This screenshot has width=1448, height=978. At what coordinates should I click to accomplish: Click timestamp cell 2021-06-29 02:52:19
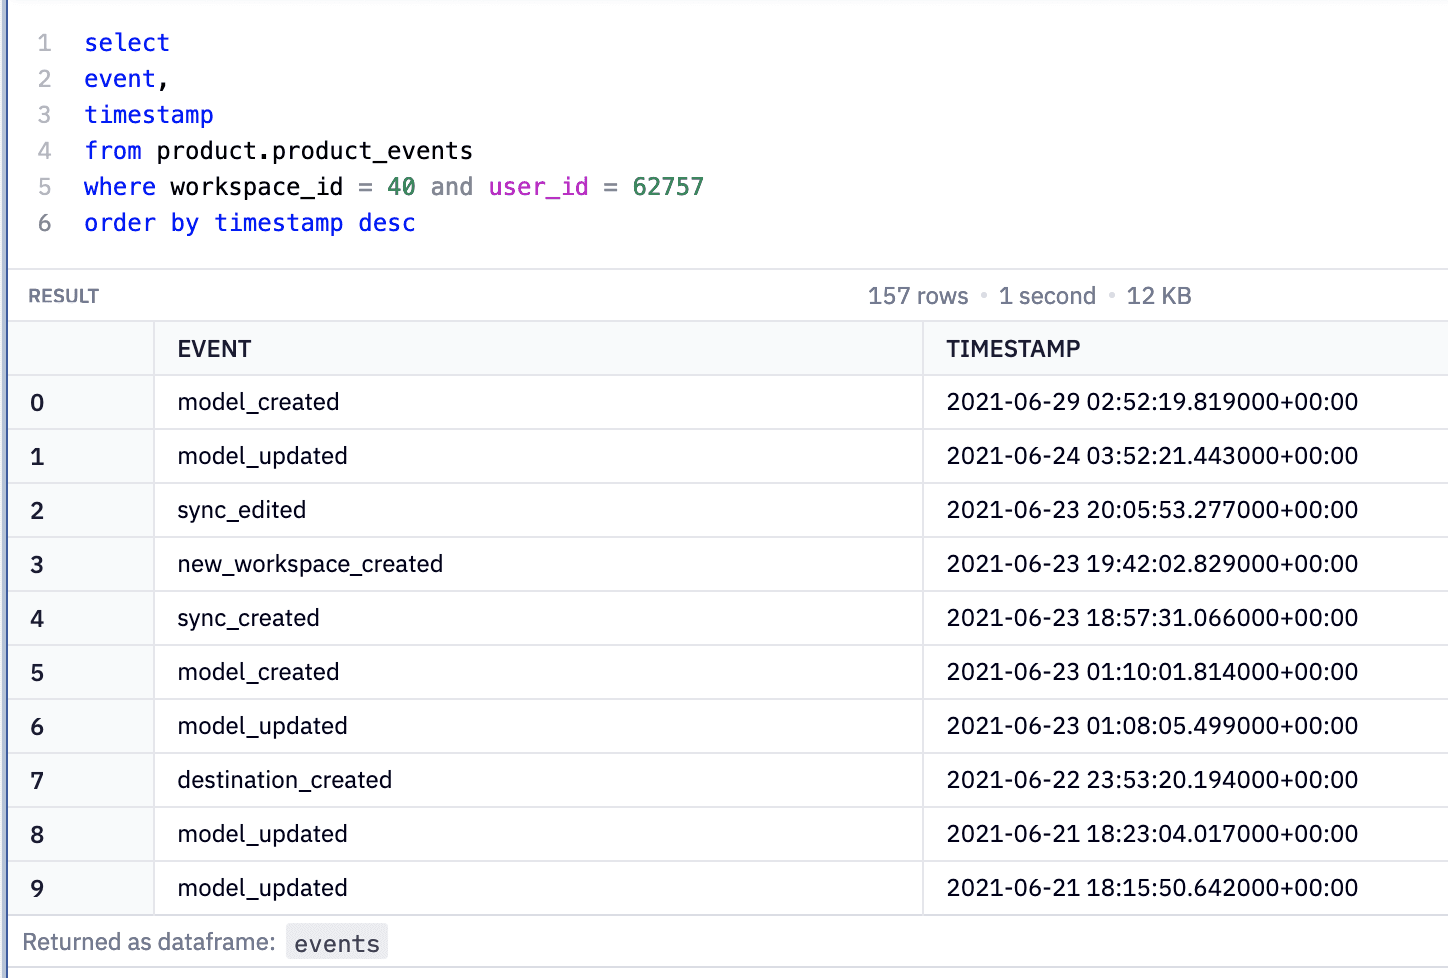coord(1151,402)
